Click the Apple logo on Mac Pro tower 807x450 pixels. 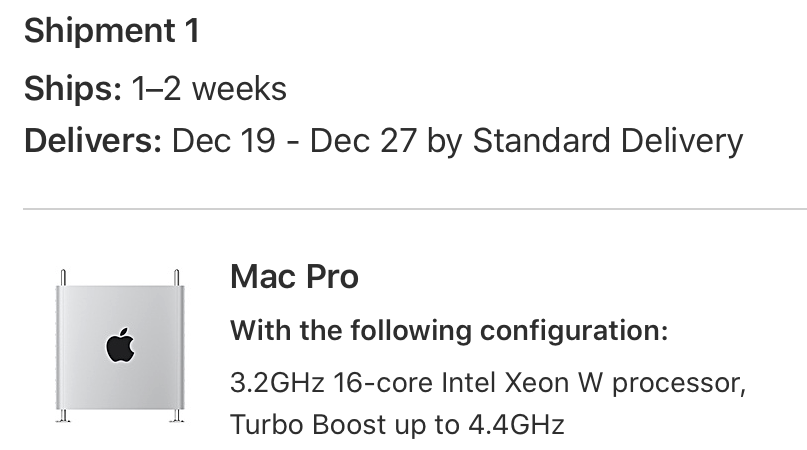pyautogui.click(x=120, y=345)
